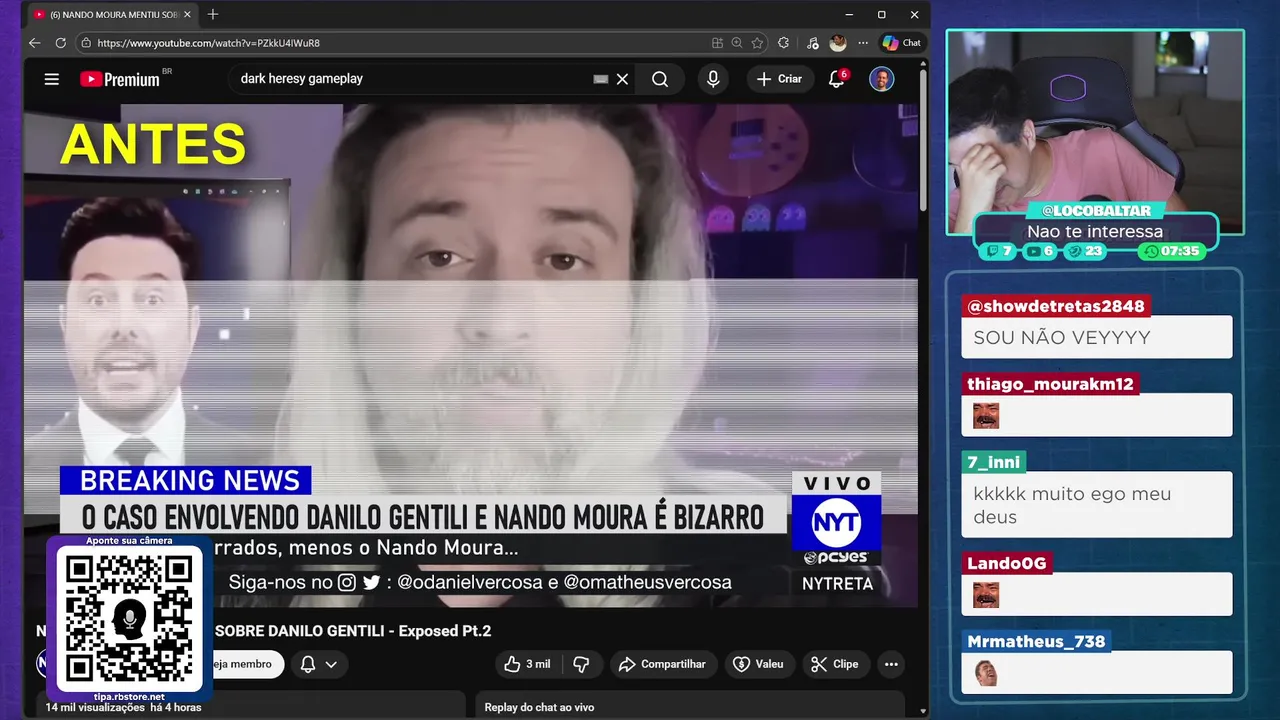Viewport: 1280px width, 720px height.
Task: View site information padlock icon
Action: tap(86, 43)
